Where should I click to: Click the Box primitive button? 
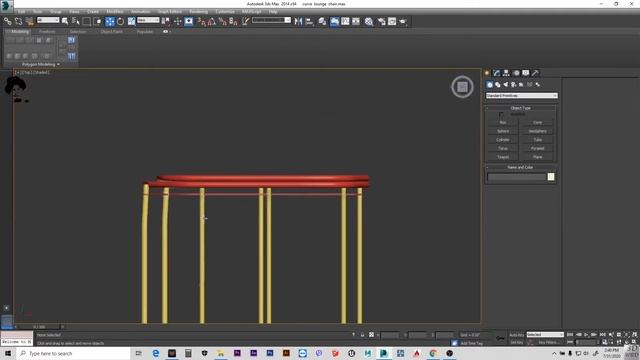tap(503, 122)
